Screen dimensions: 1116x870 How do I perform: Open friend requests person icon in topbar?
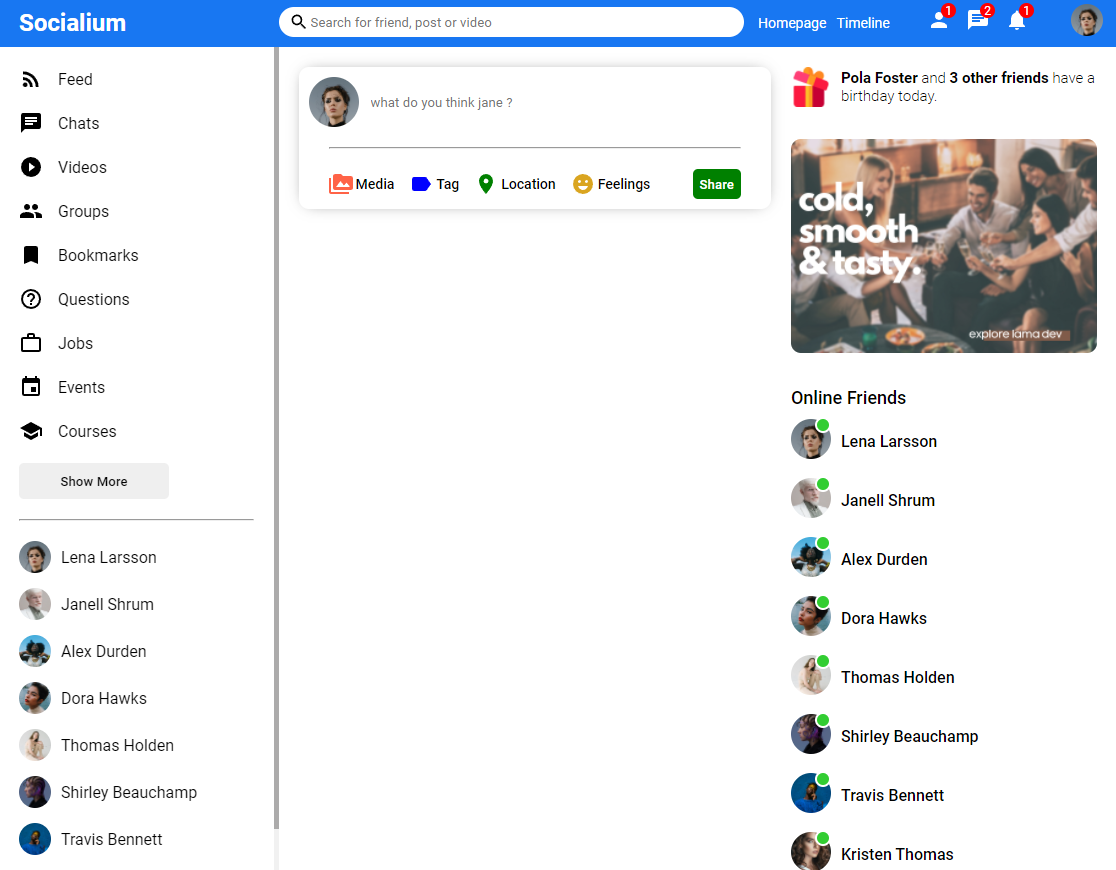tap(939, 21)
